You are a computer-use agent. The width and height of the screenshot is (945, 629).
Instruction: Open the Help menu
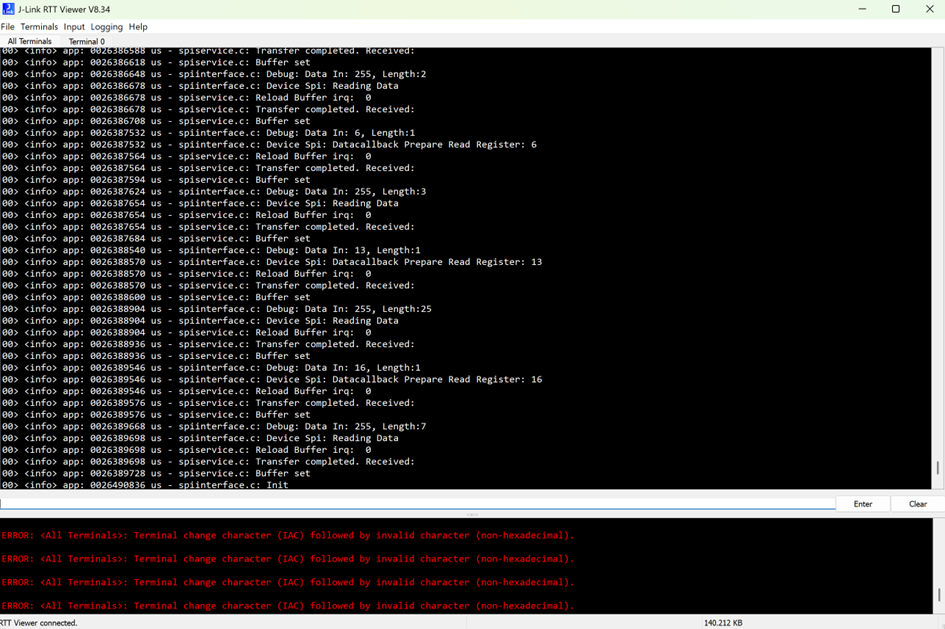[138, 27]
